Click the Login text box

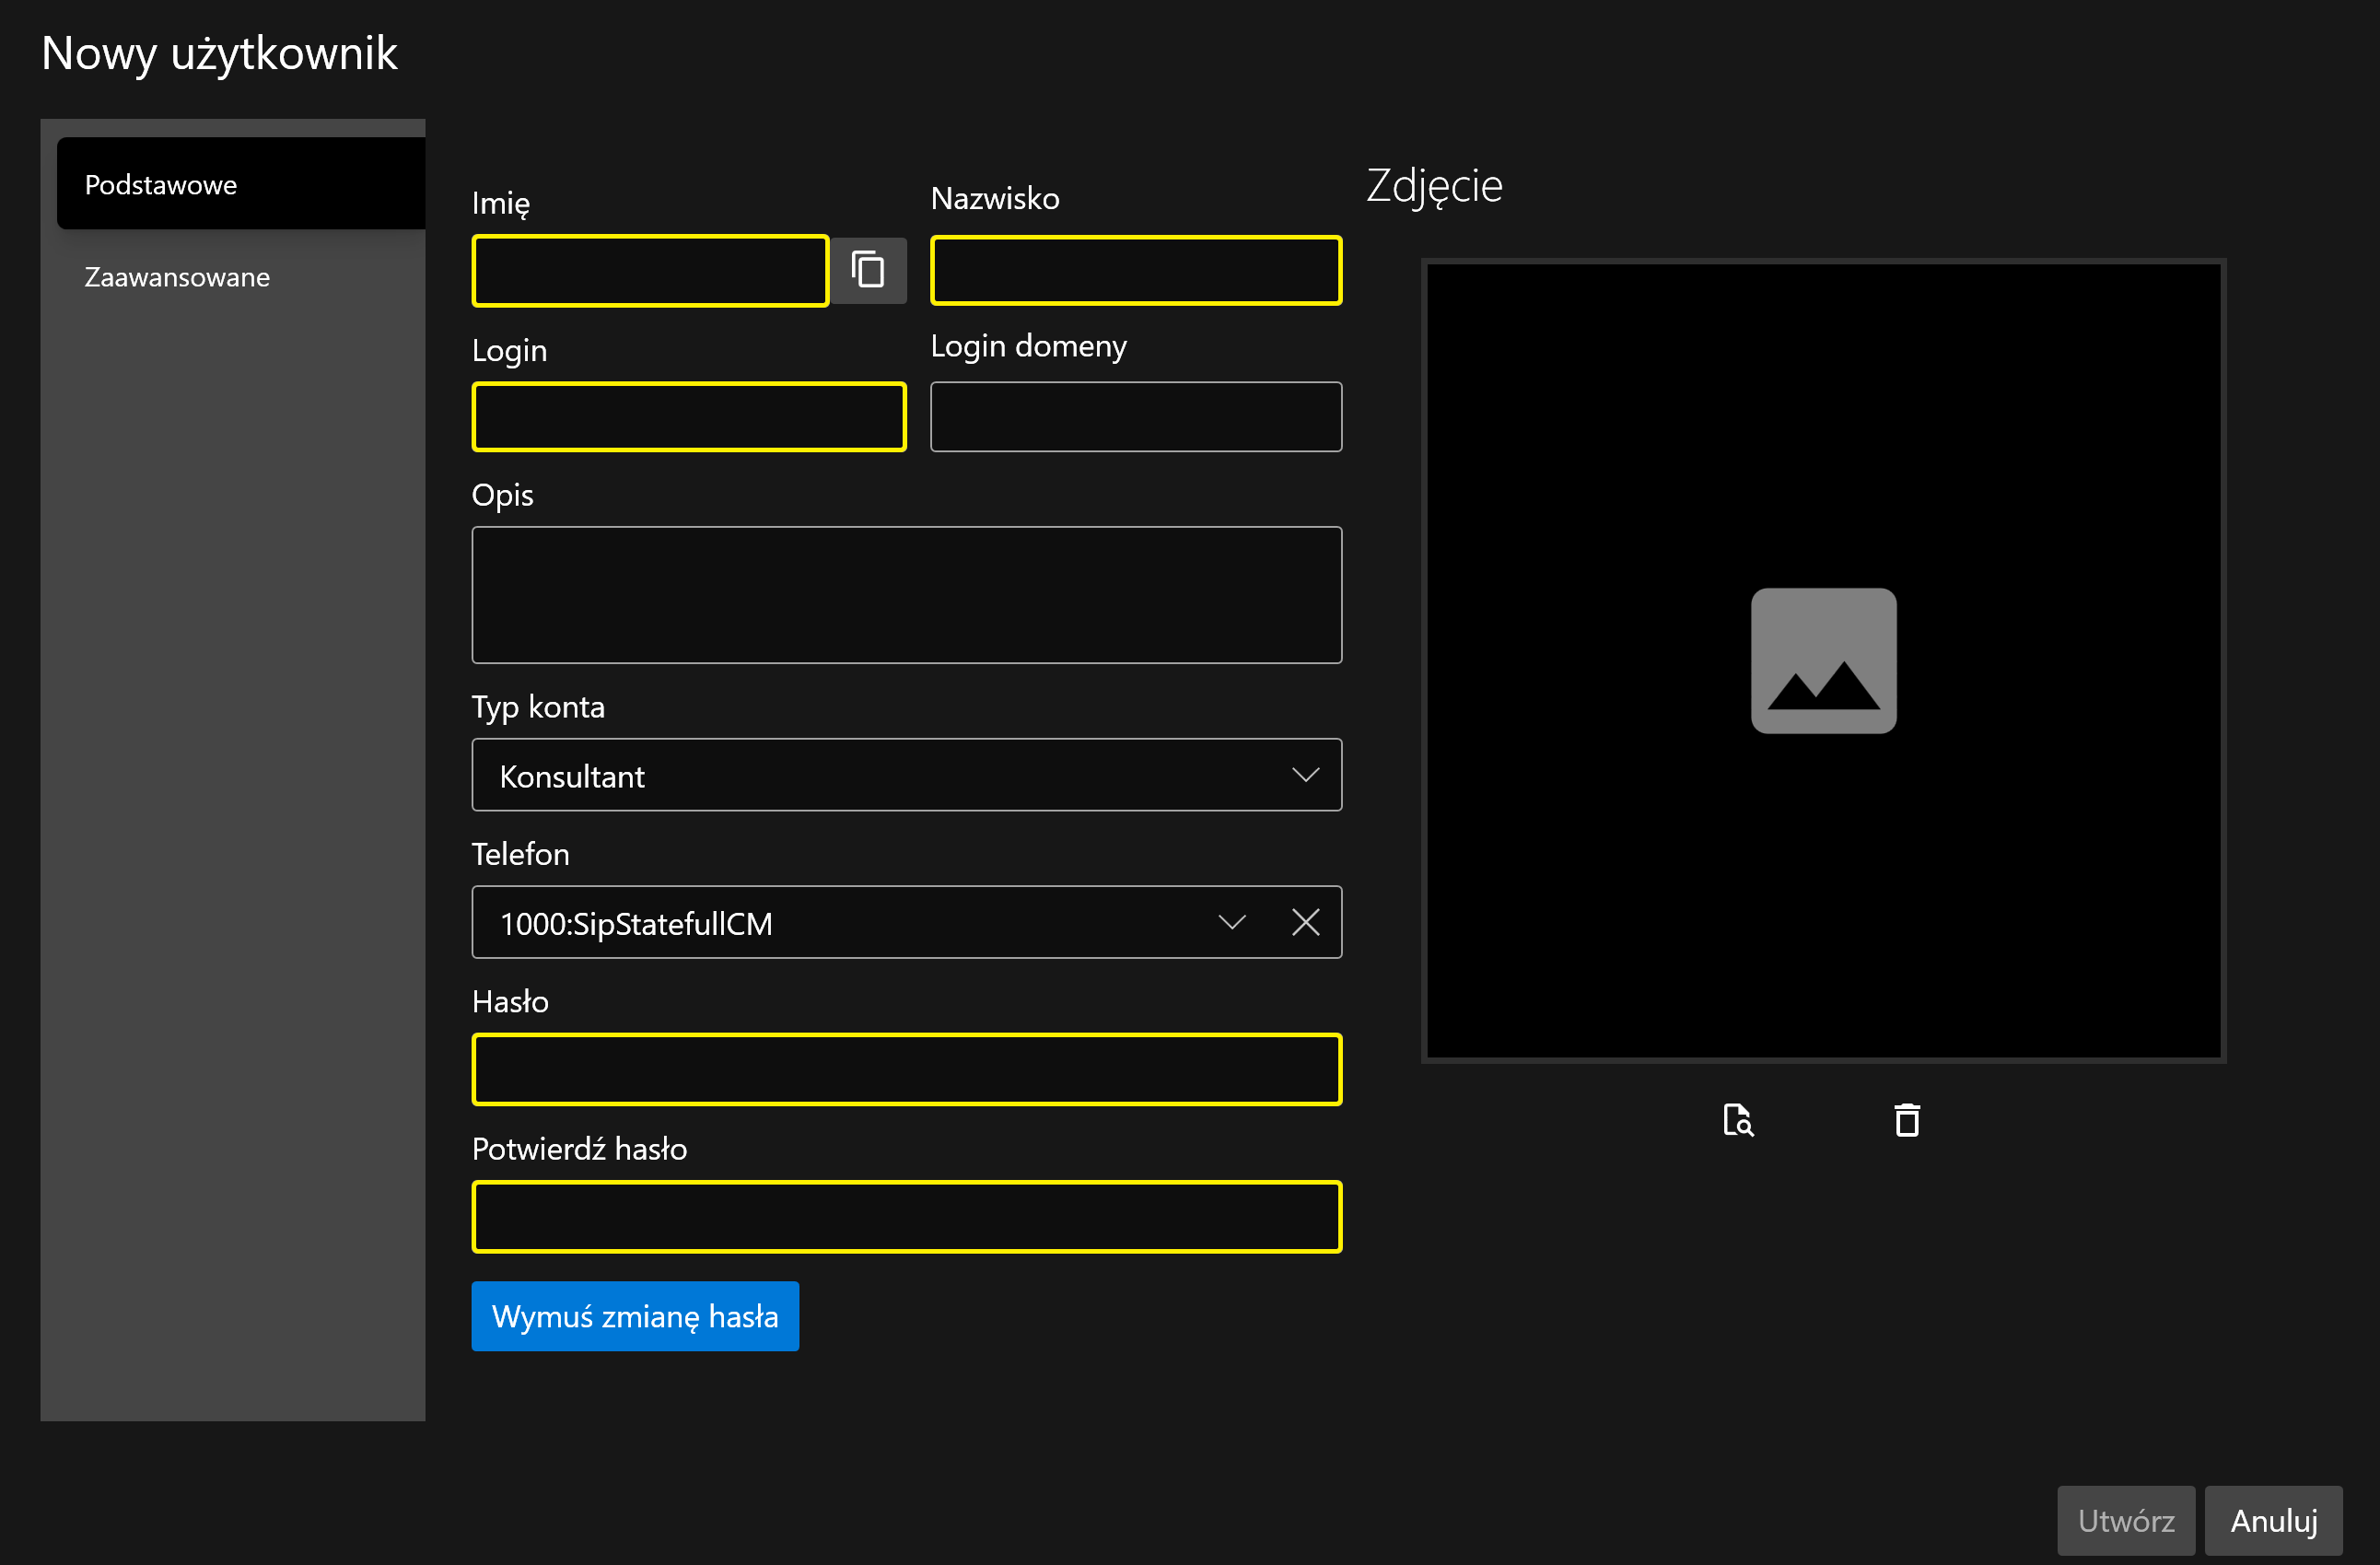[688, 417]
